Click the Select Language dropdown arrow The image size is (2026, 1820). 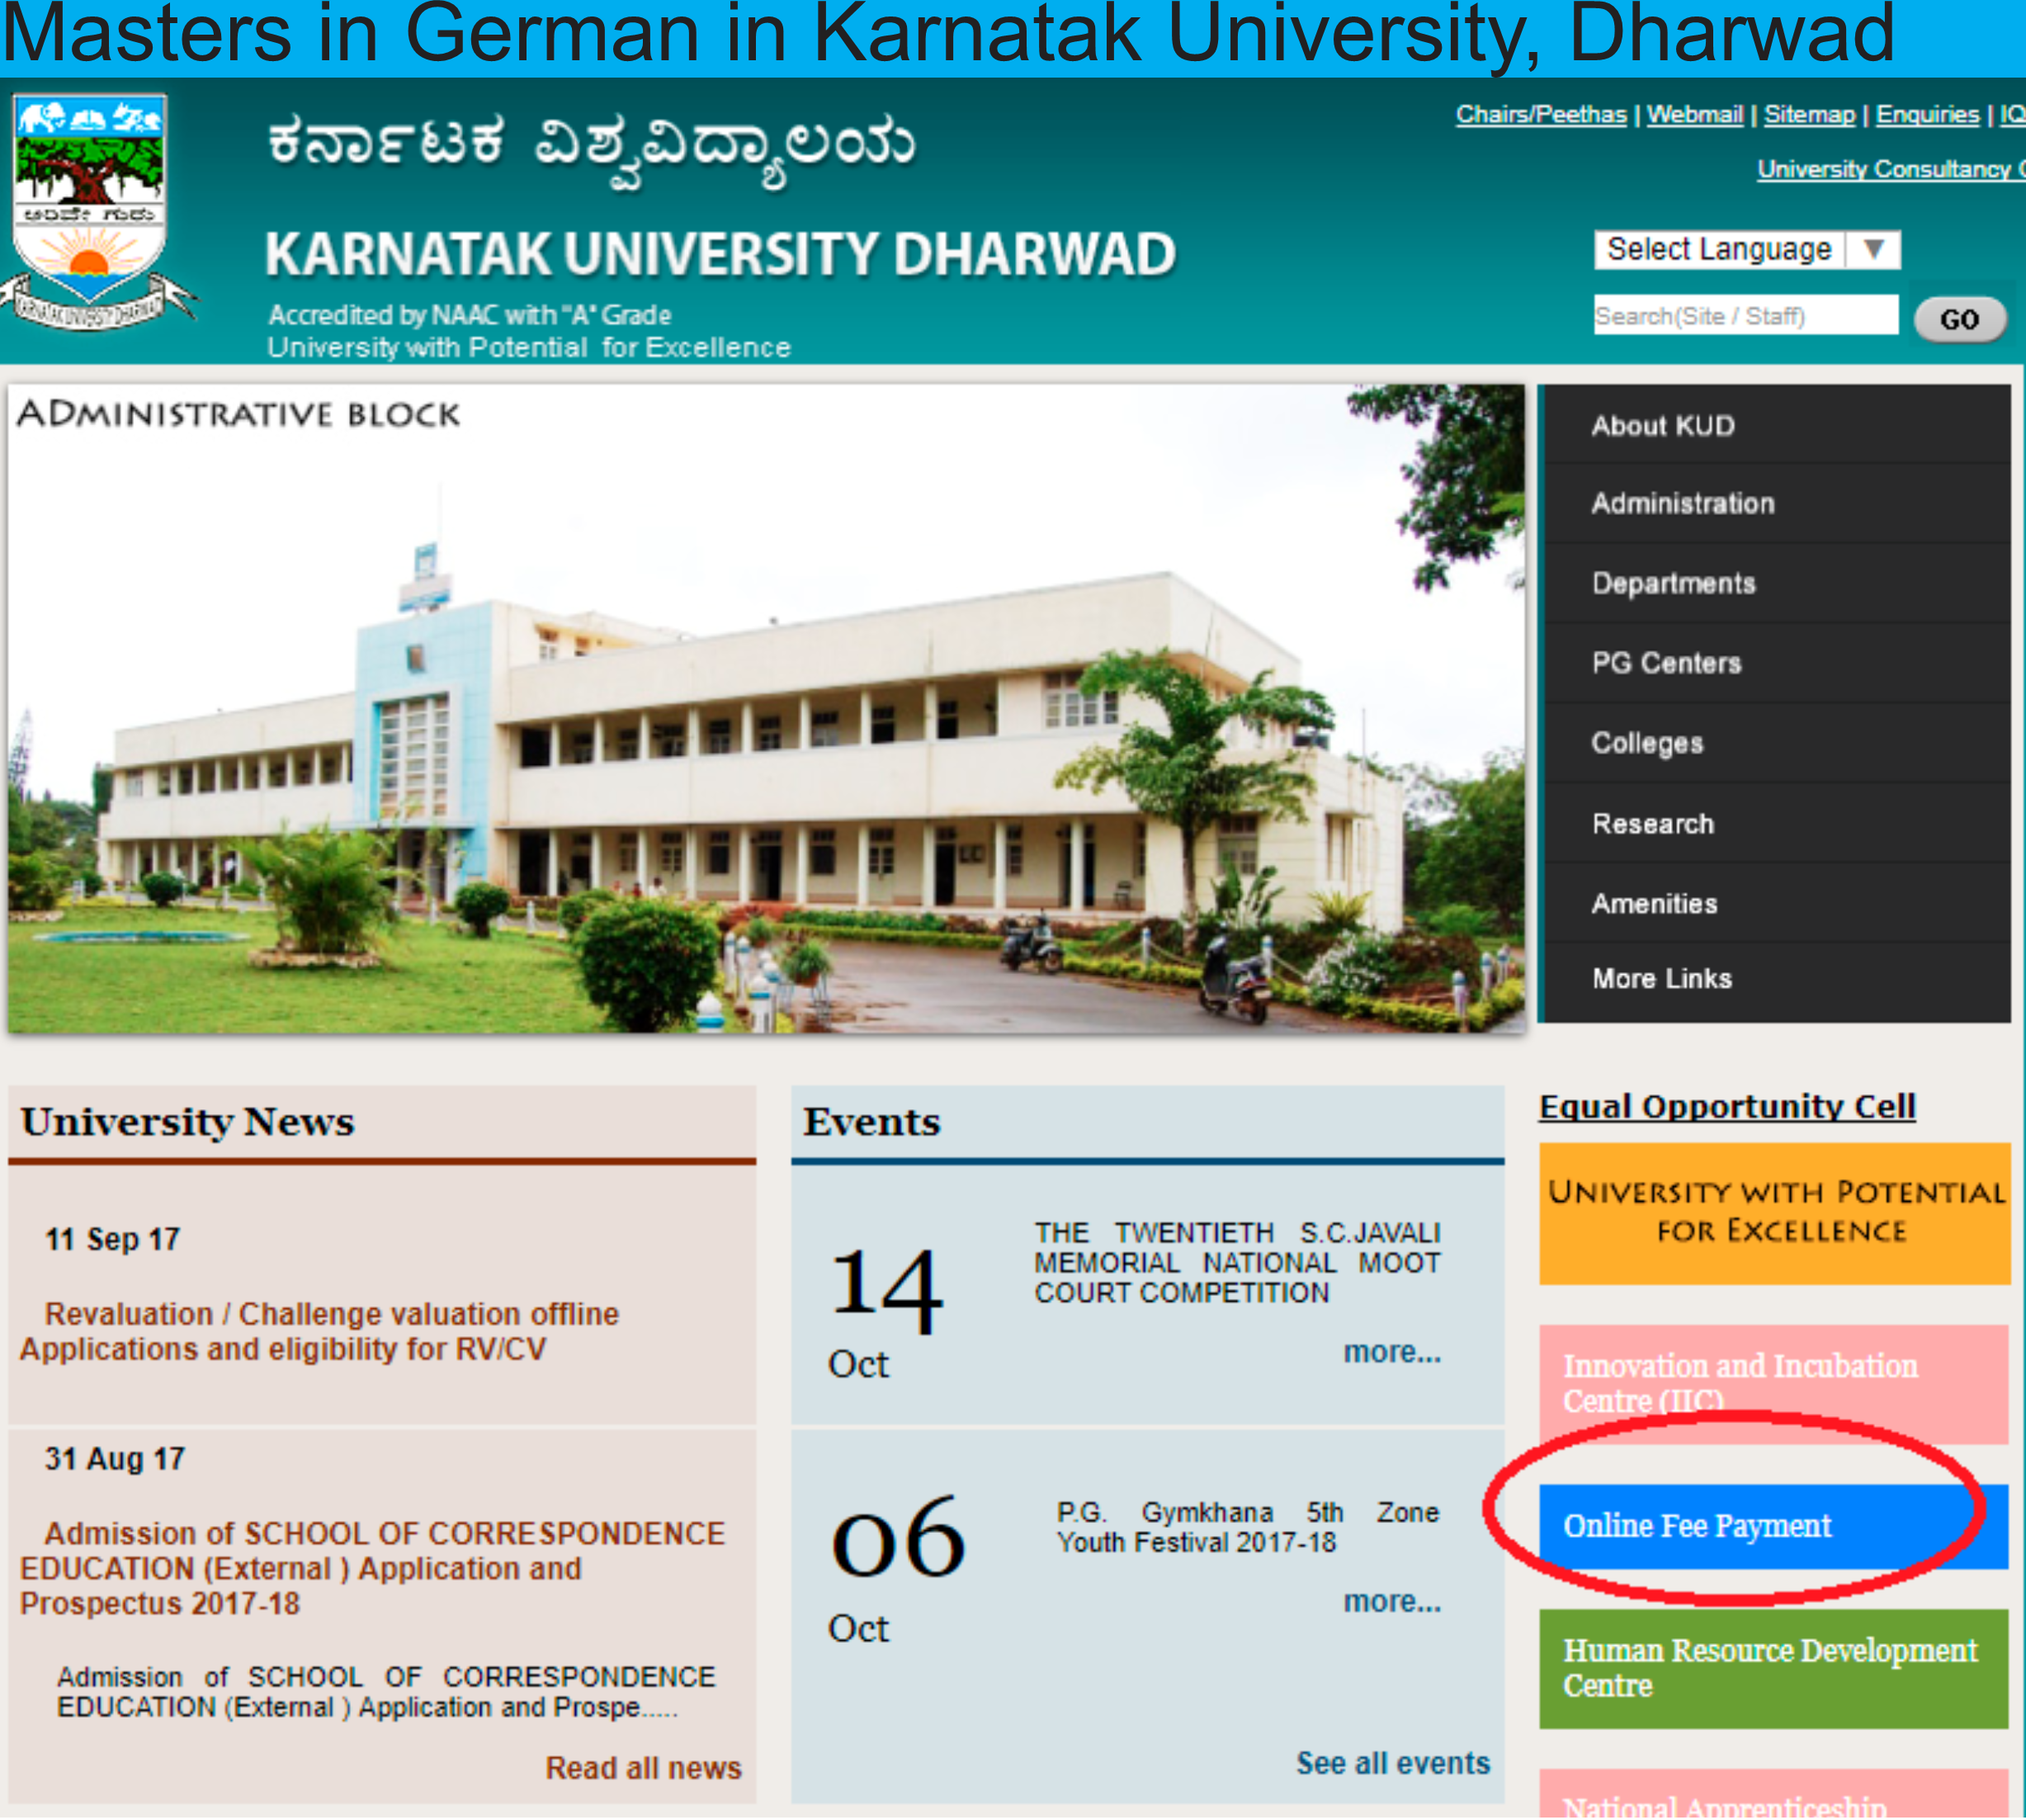point(1874,249)
